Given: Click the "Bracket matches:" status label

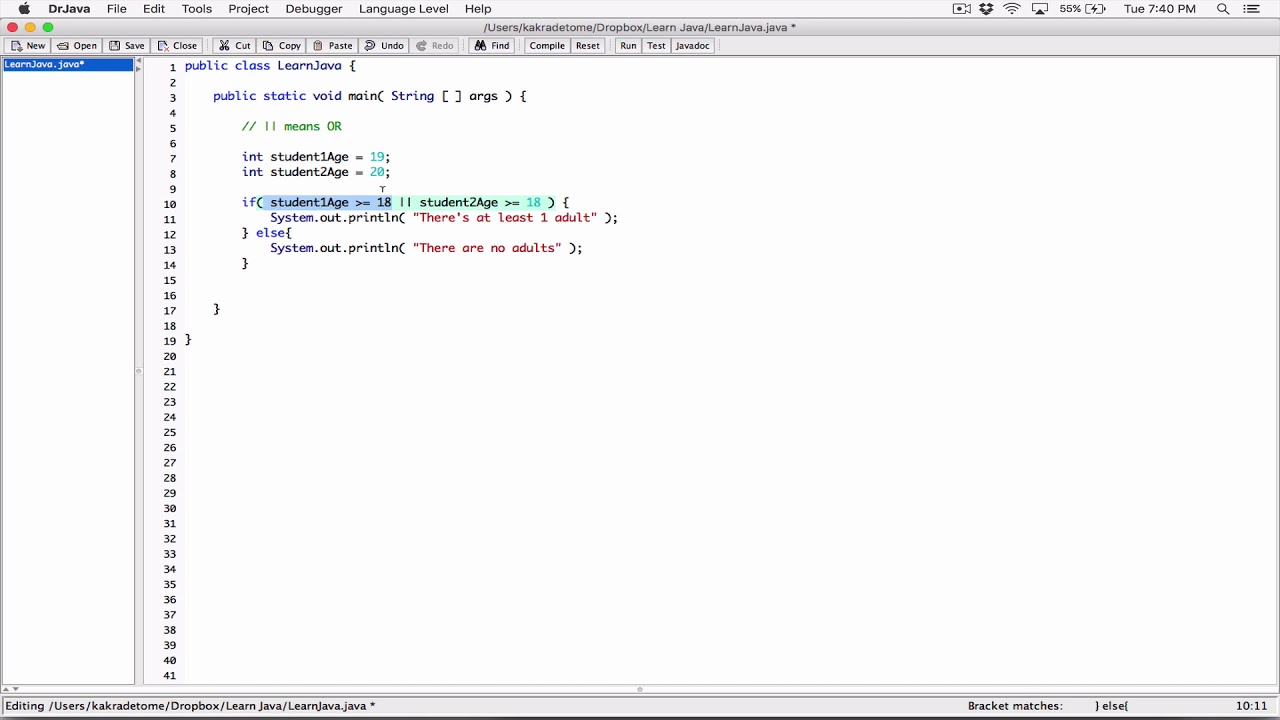Looking at the screenshot, I should (x=1015, y=706).
